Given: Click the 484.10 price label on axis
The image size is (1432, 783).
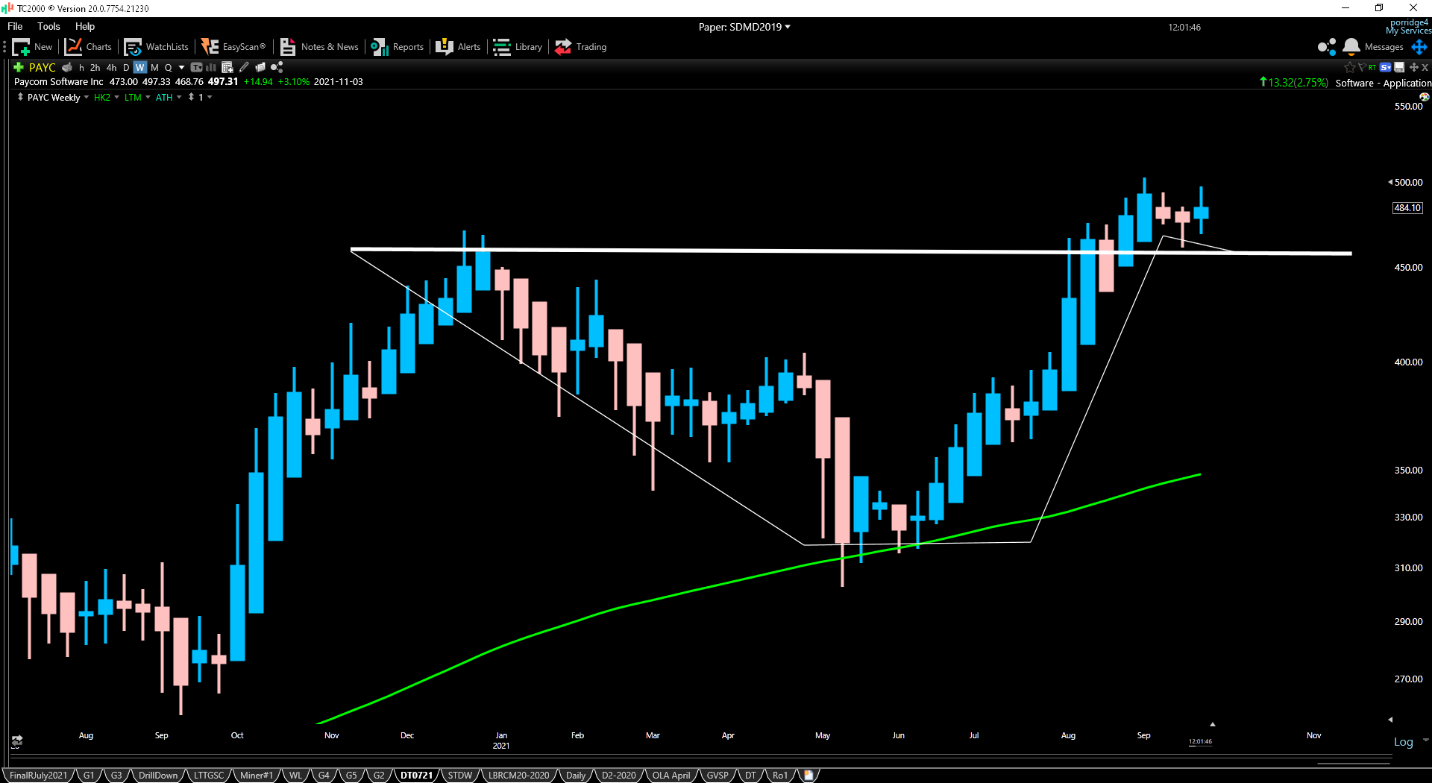Looking at the screenshot, I should [x=1407, y=208].
